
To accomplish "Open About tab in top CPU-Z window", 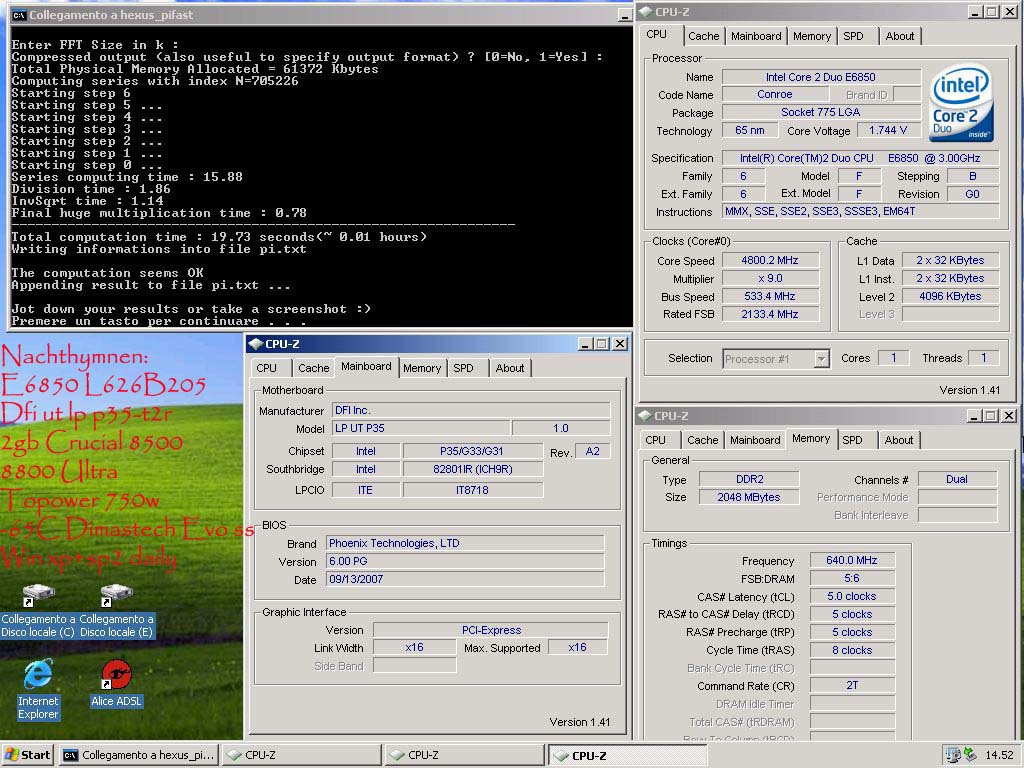I will [x=899, y=37].
